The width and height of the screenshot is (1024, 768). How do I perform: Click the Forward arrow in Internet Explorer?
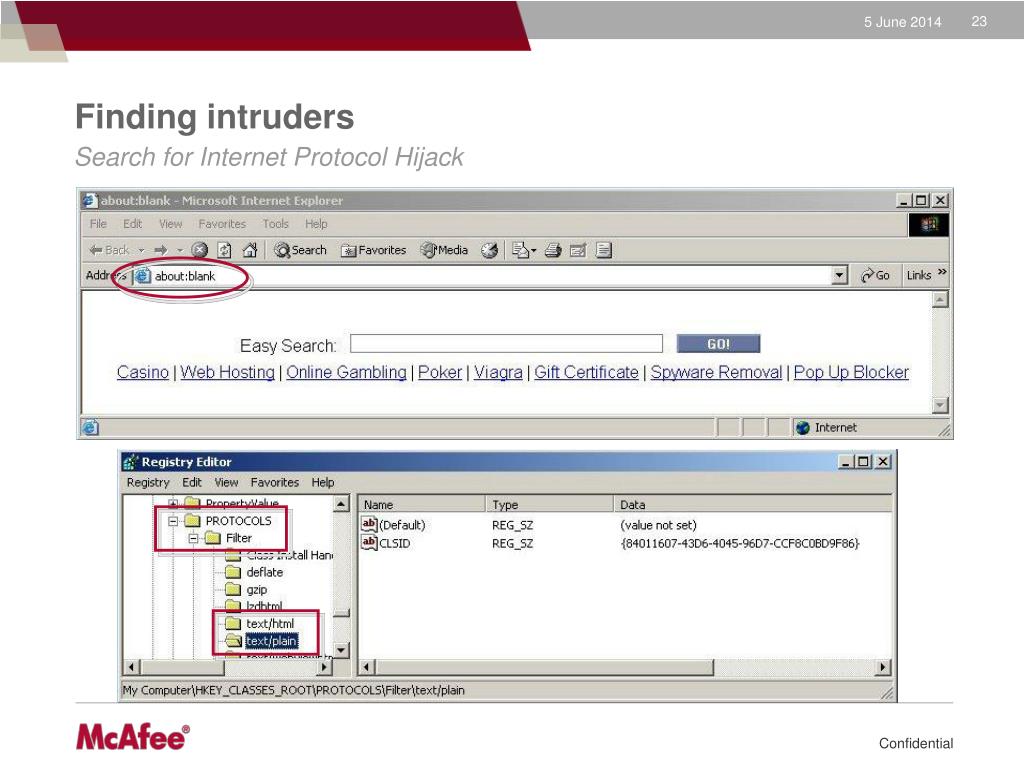(161, 250)
